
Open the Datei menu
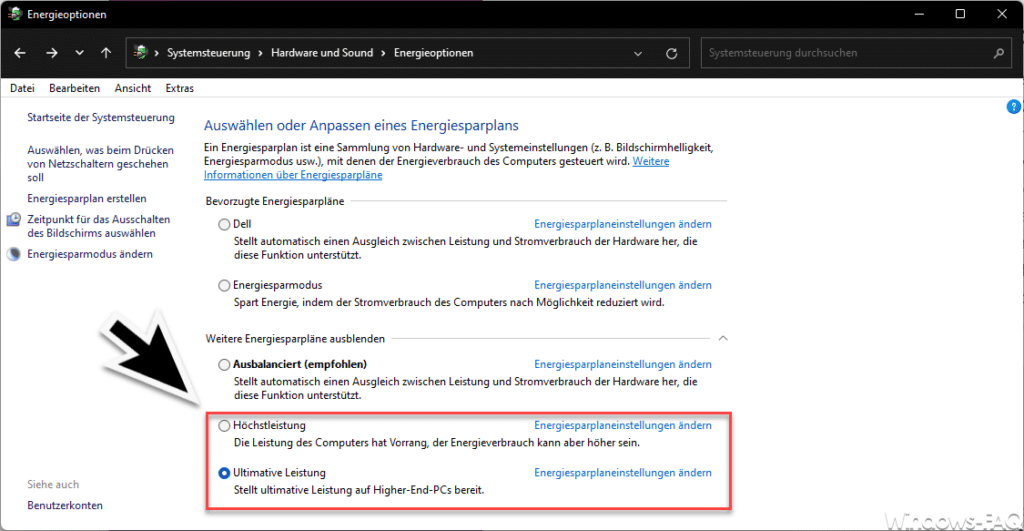tap(22, 88)
